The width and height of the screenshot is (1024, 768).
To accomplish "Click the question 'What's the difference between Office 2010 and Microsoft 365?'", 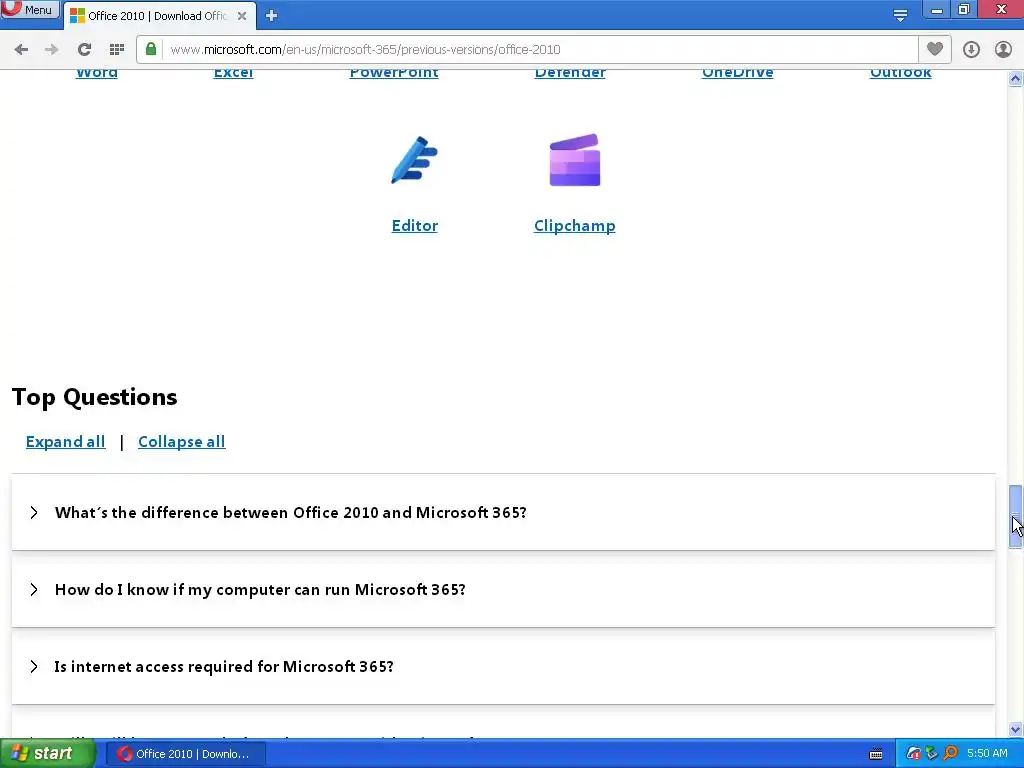I will coord(291,513).
